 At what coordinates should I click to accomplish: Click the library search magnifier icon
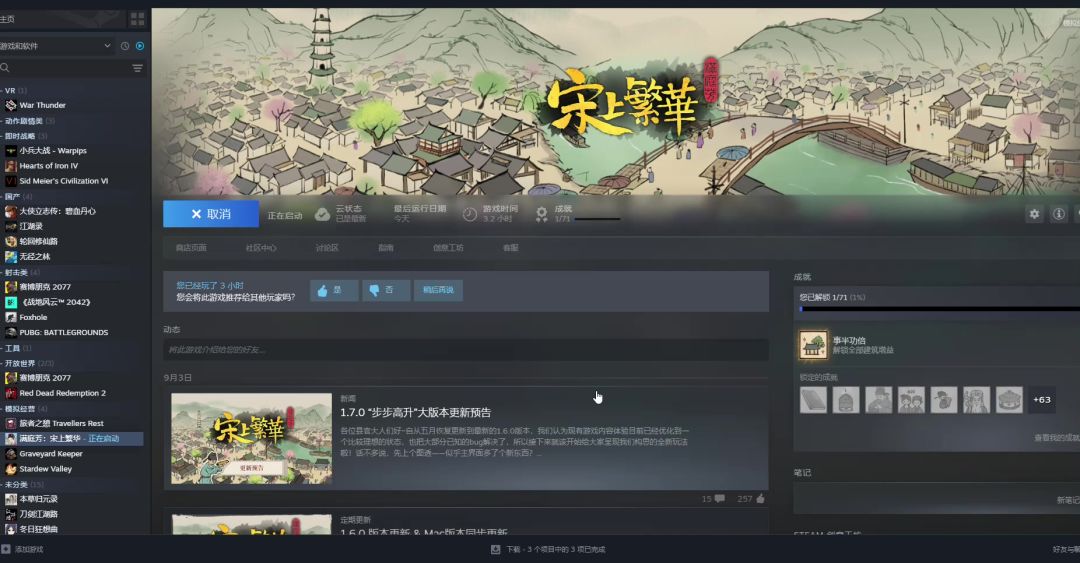(6, 68)
